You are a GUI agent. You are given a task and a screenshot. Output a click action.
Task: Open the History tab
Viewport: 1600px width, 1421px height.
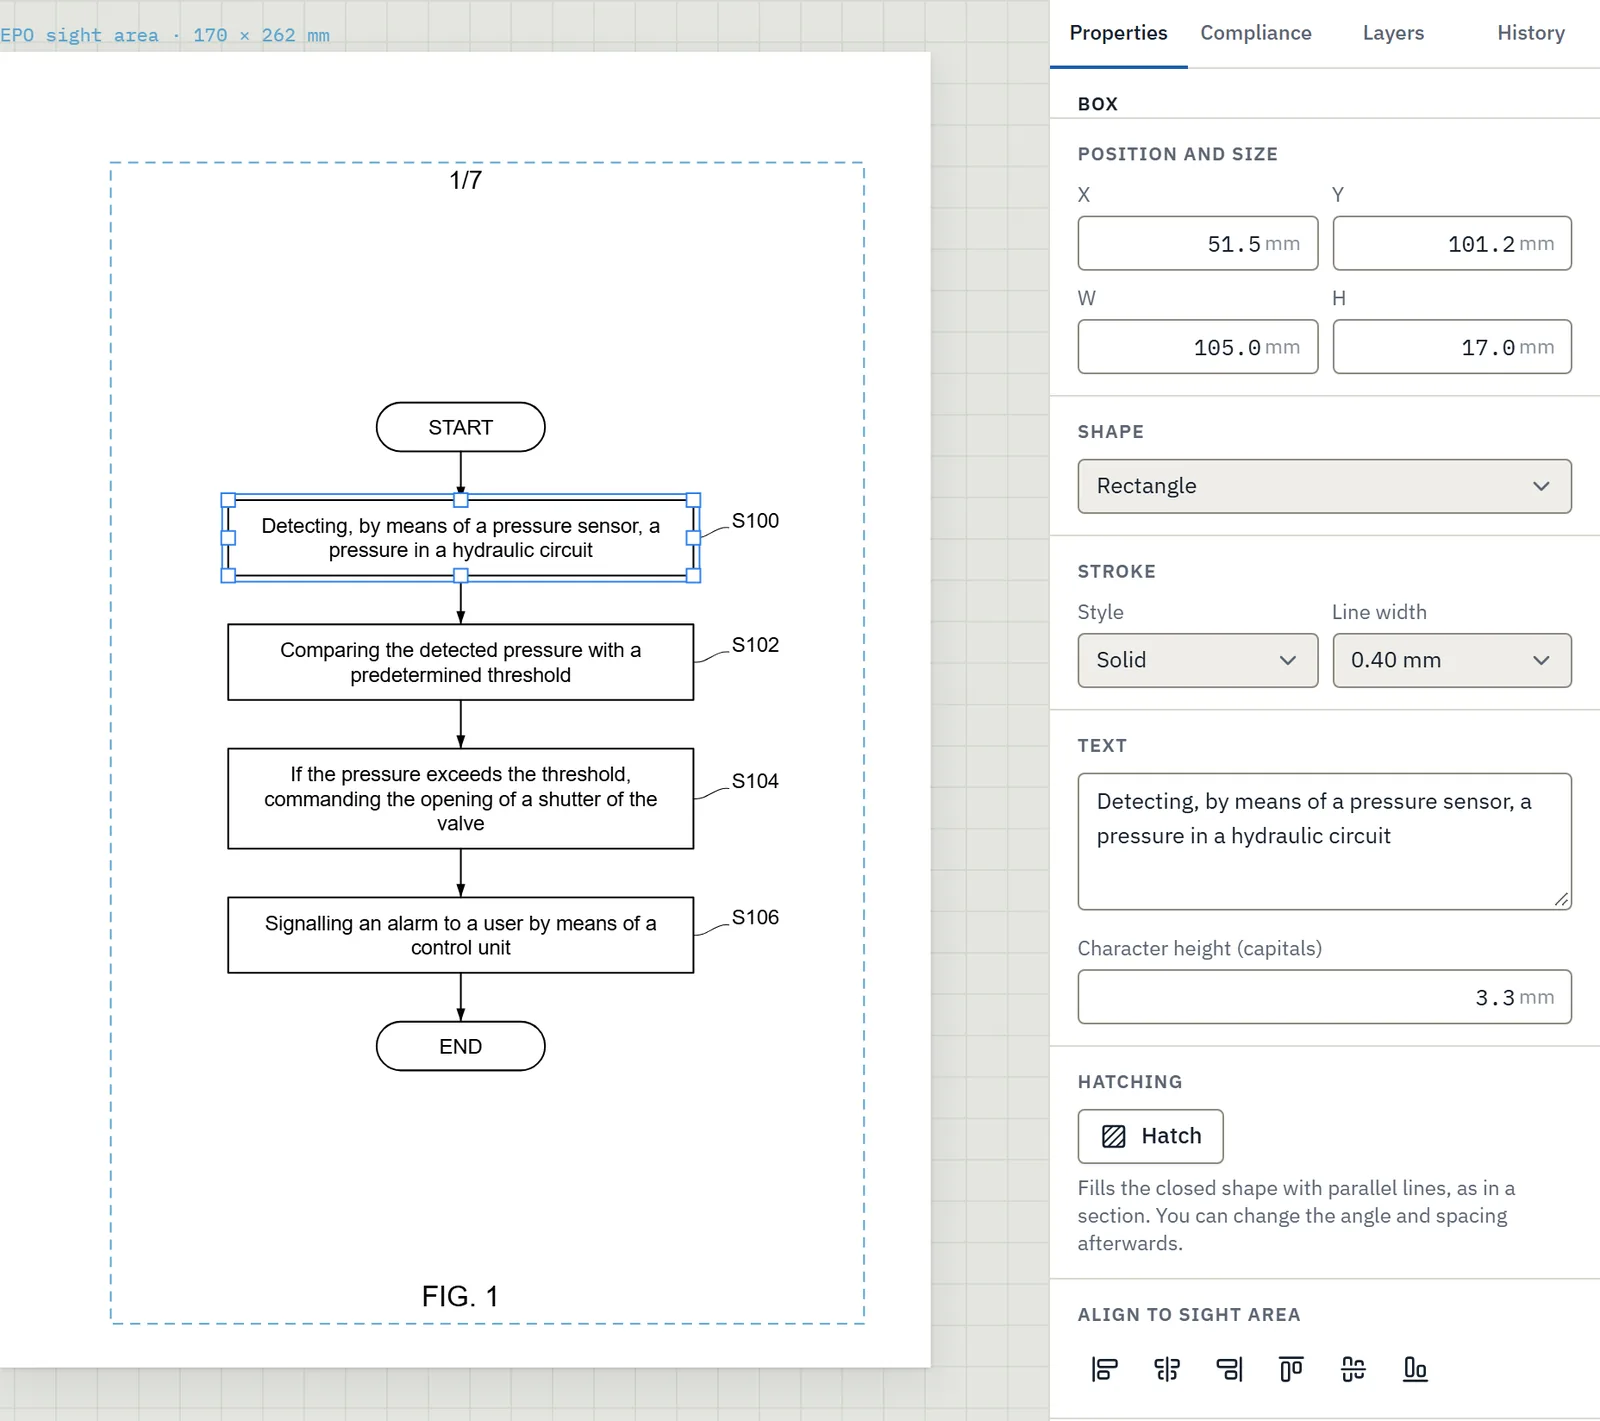pos(1531,33)
